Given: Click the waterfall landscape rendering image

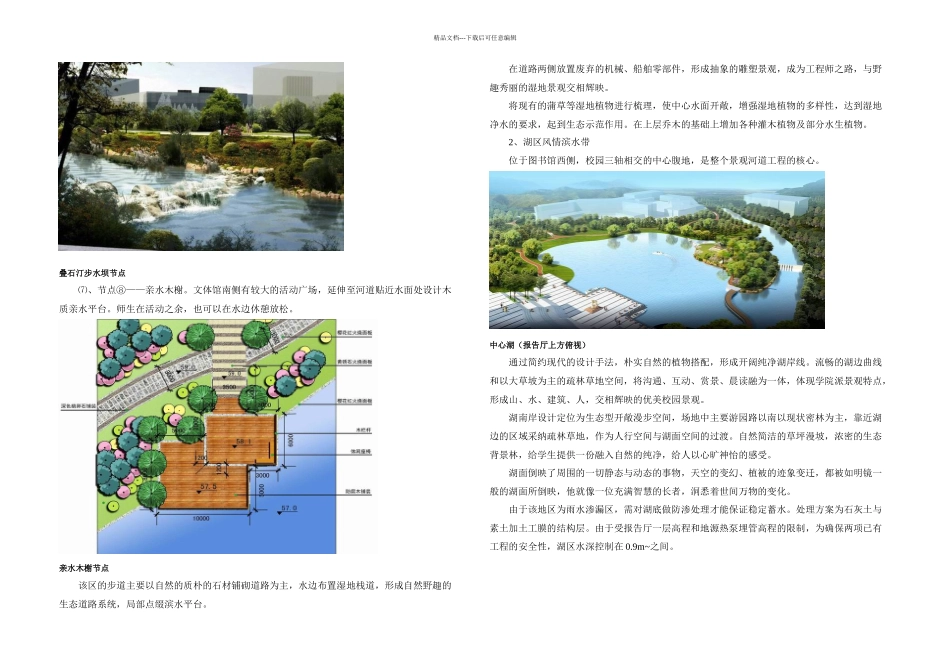Looking at the screenshot, I should click(201, 156).
